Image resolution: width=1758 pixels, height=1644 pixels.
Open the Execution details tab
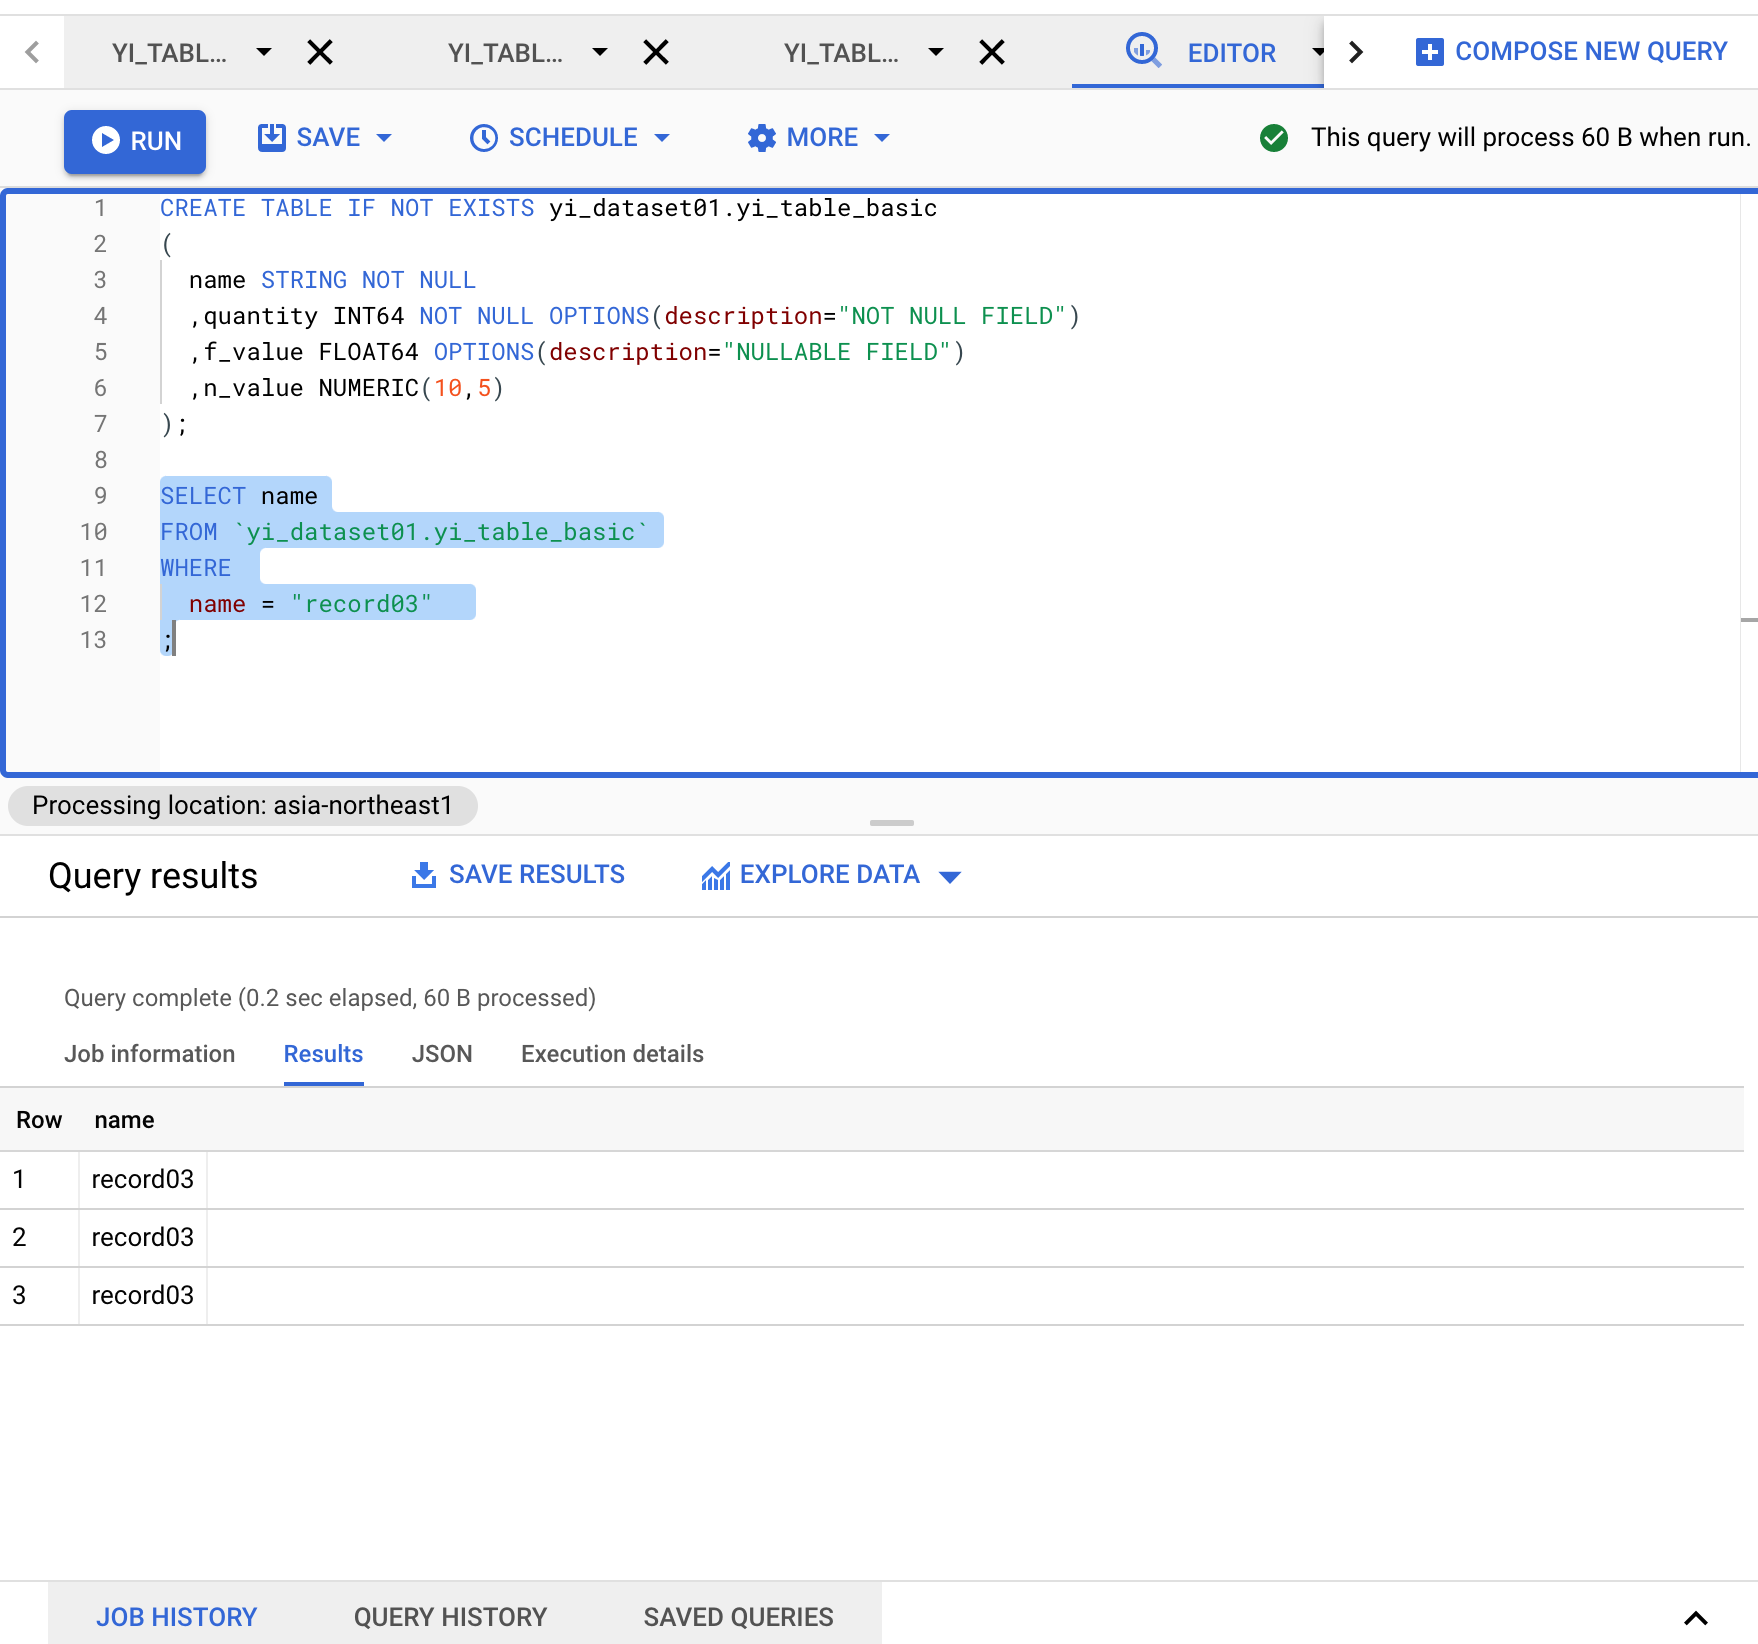(x=612, y=1054)
